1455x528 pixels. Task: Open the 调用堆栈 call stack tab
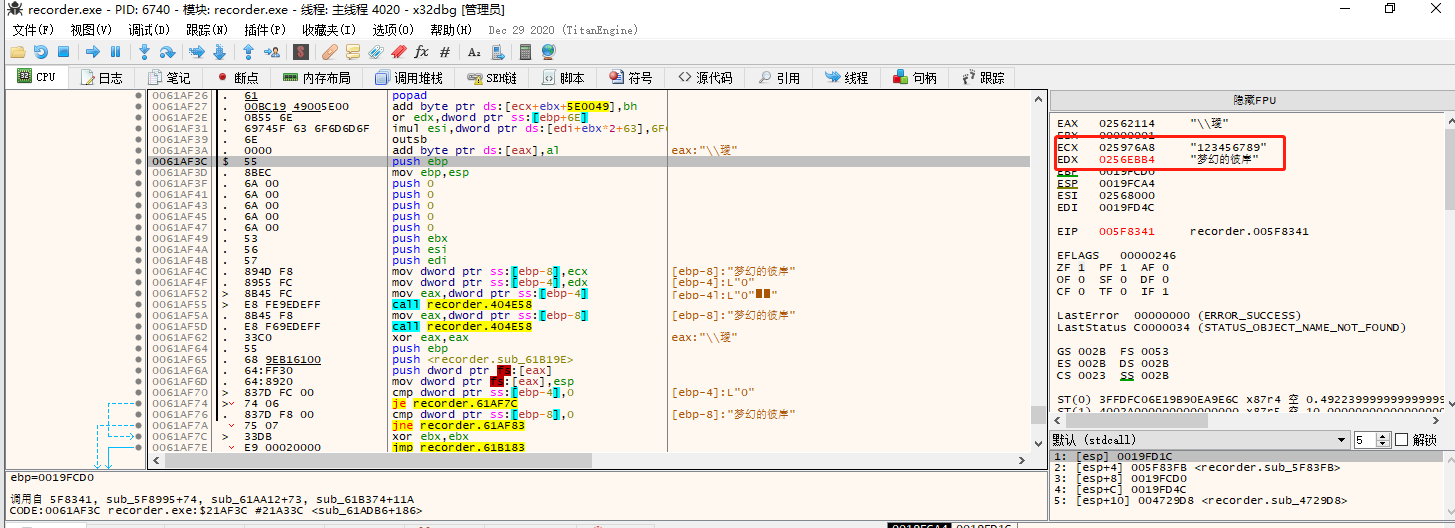click(x=409, y=77)
